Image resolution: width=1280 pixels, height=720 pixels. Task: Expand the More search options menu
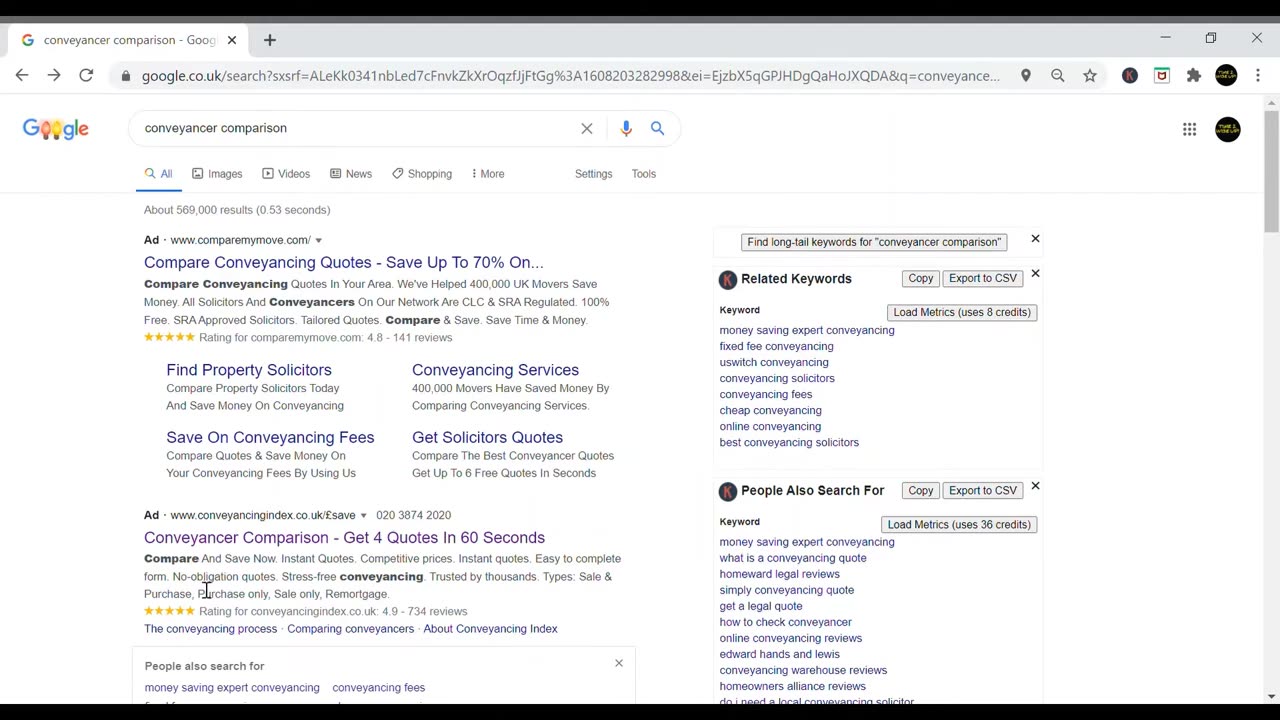pos(488,174)
